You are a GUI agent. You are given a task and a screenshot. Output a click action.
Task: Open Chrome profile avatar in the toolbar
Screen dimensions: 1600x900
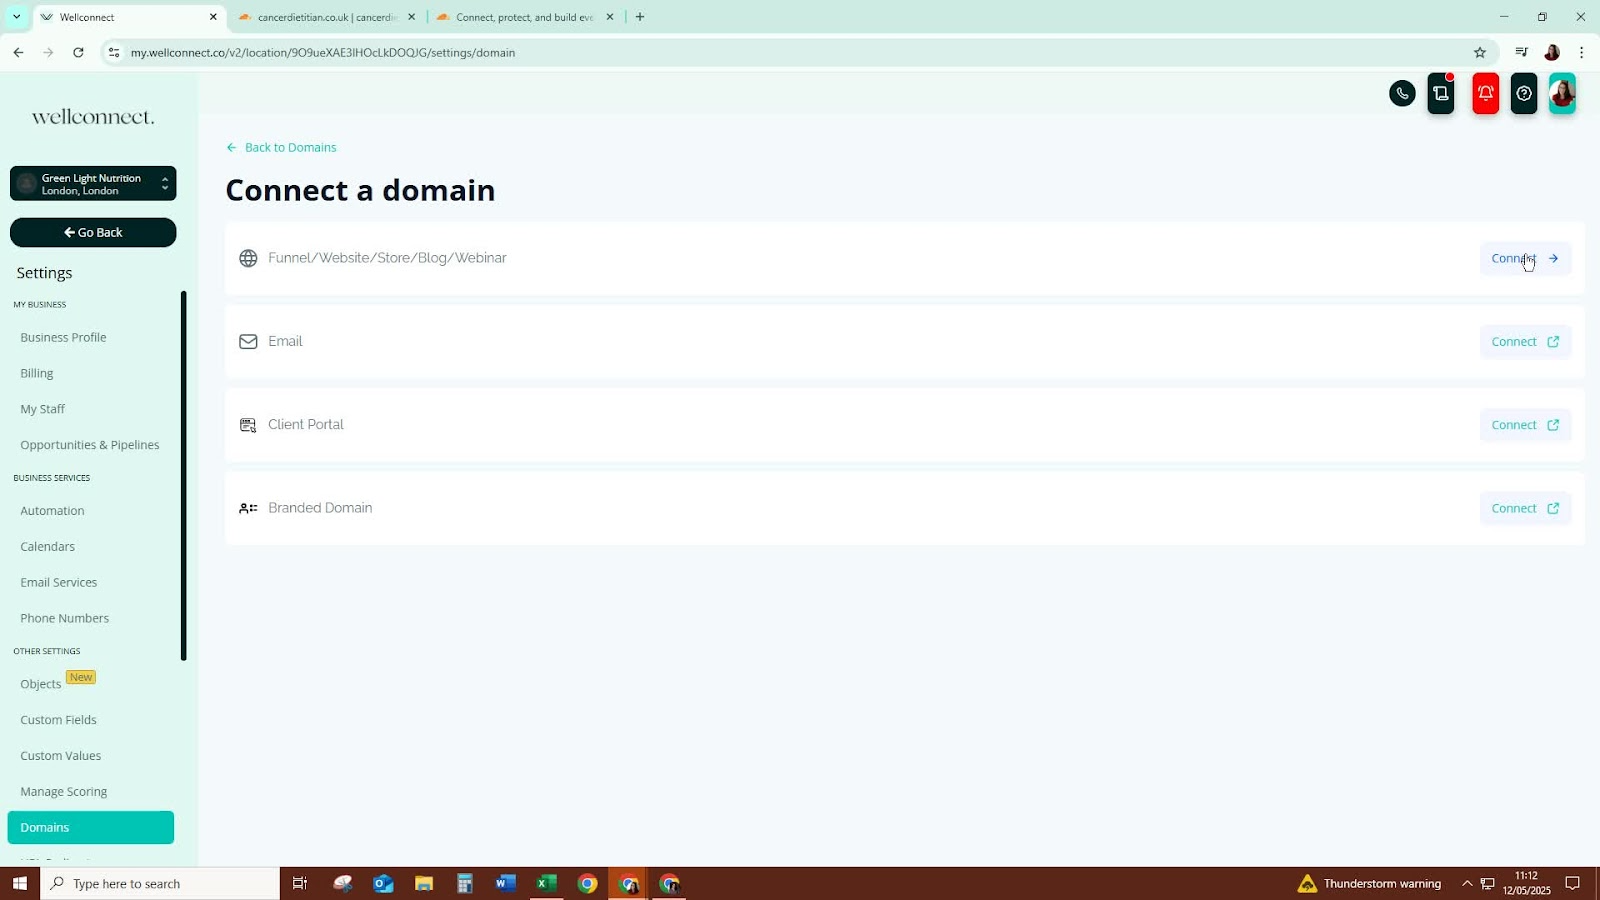point(1552,53)
